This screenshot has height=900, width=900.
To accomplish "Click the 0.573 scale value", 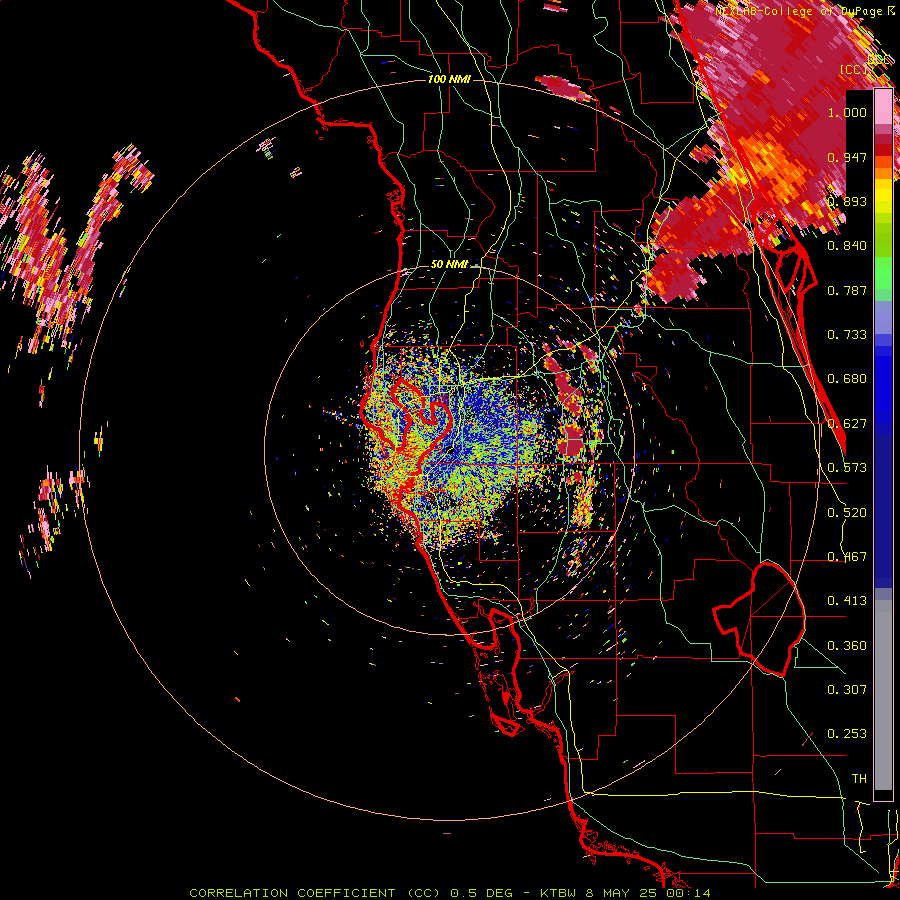I will (847, 468).
